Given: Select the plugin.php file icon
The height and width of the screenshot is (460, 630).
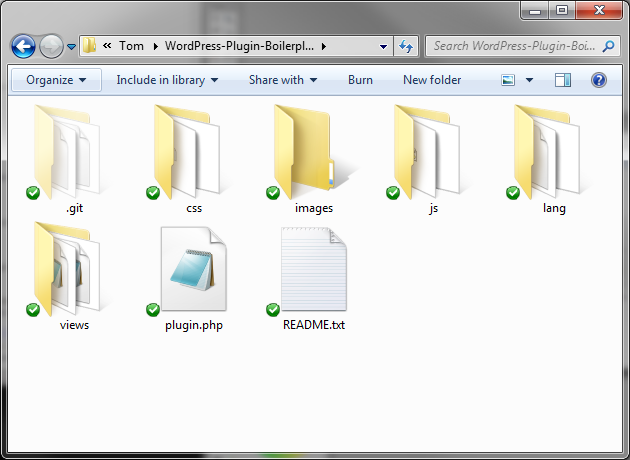Looking at the screenshot, I should (193, 269).
